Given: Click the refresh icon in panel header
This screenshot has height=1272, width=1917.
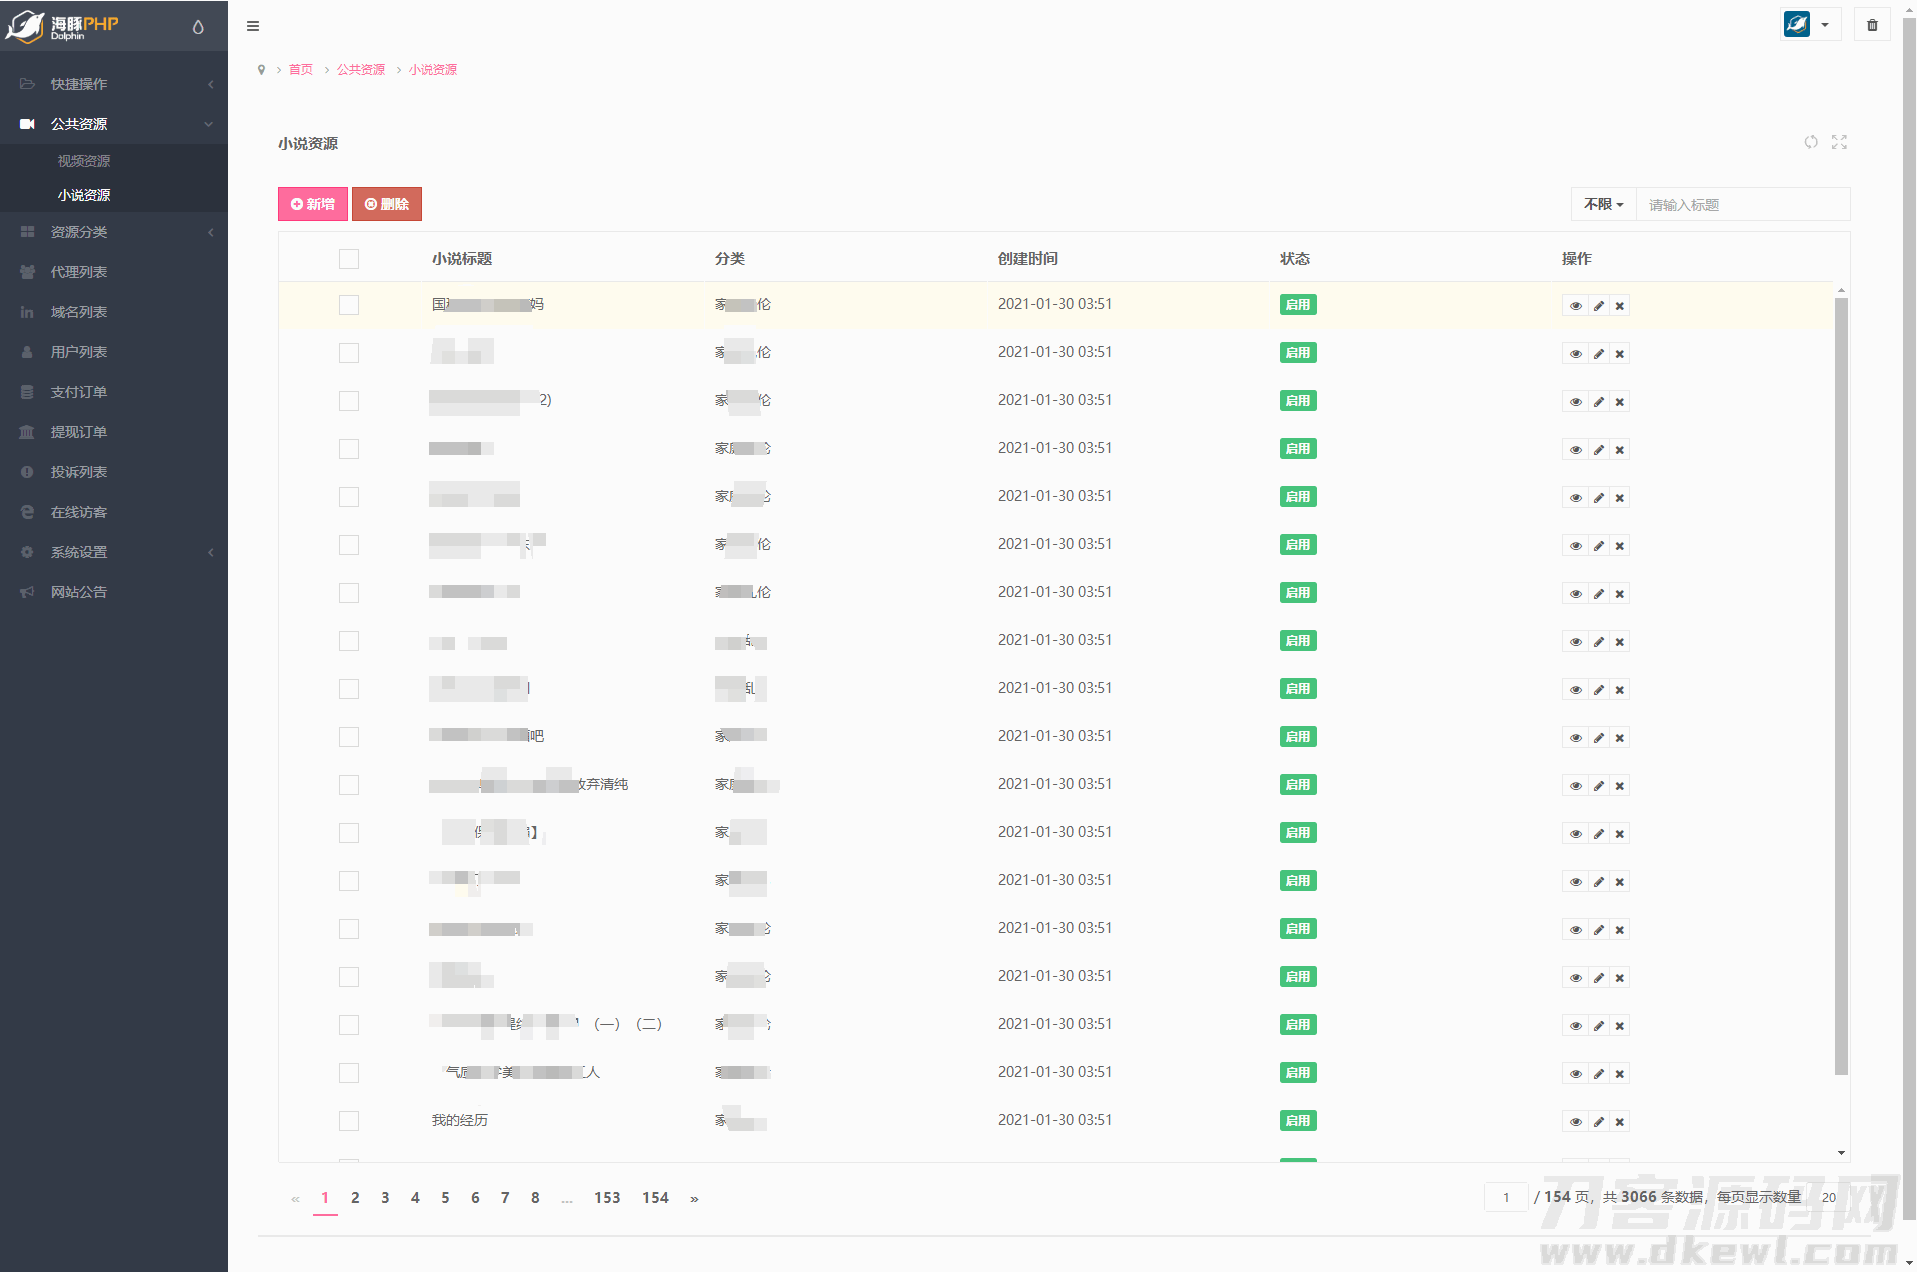Looking at the screenshot, I should click(1811, 142).
